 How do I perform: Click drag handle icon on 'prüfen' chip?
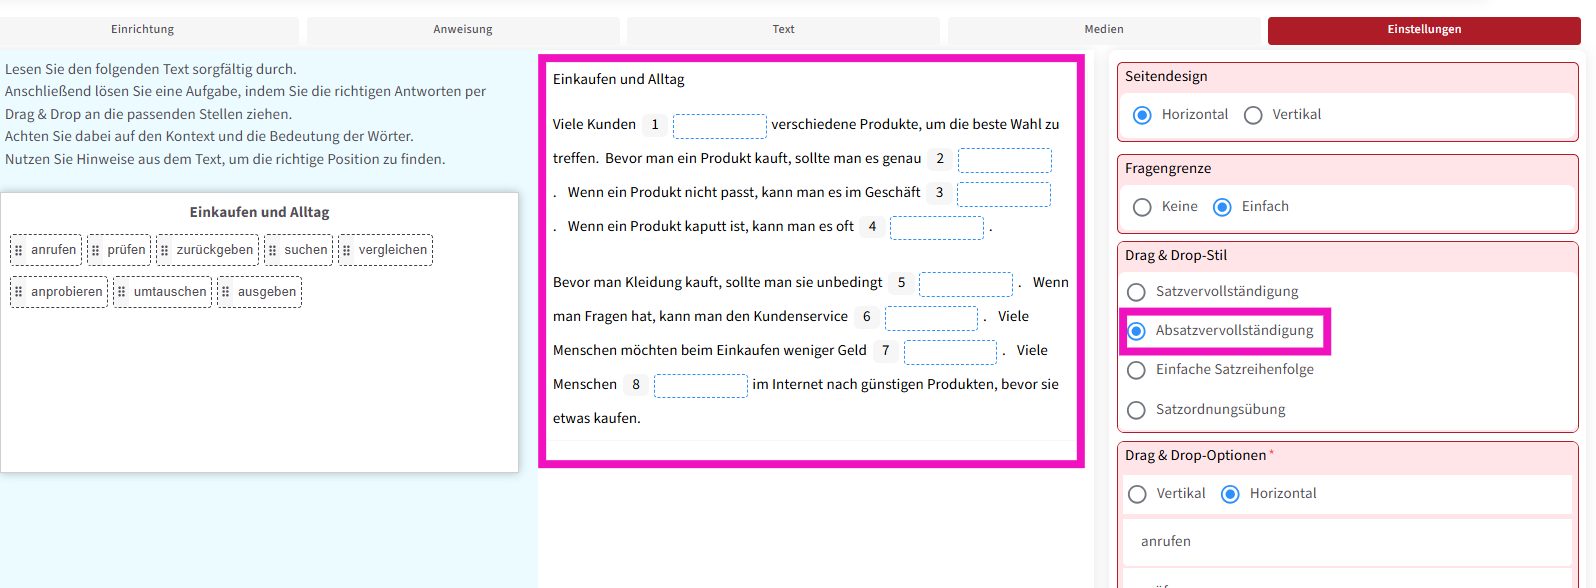[96, 250]
